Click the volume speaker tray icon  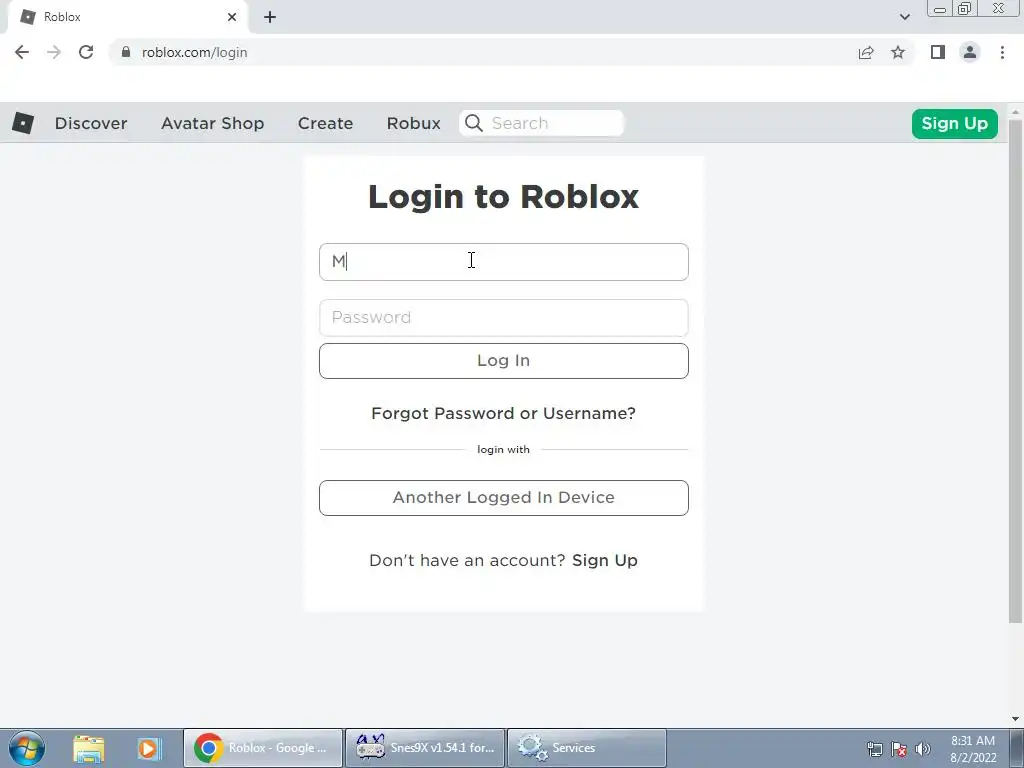pos(923,749)
